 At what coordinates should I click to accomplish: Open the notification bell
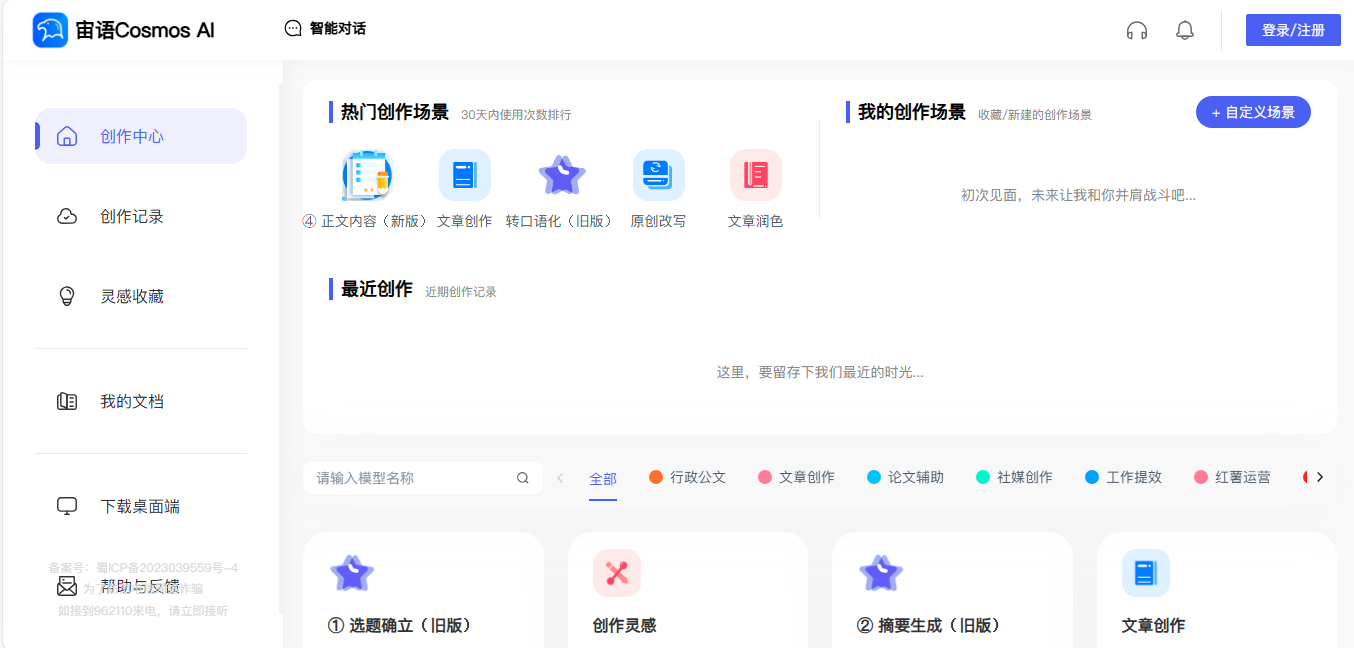[x=1184, y=30]
